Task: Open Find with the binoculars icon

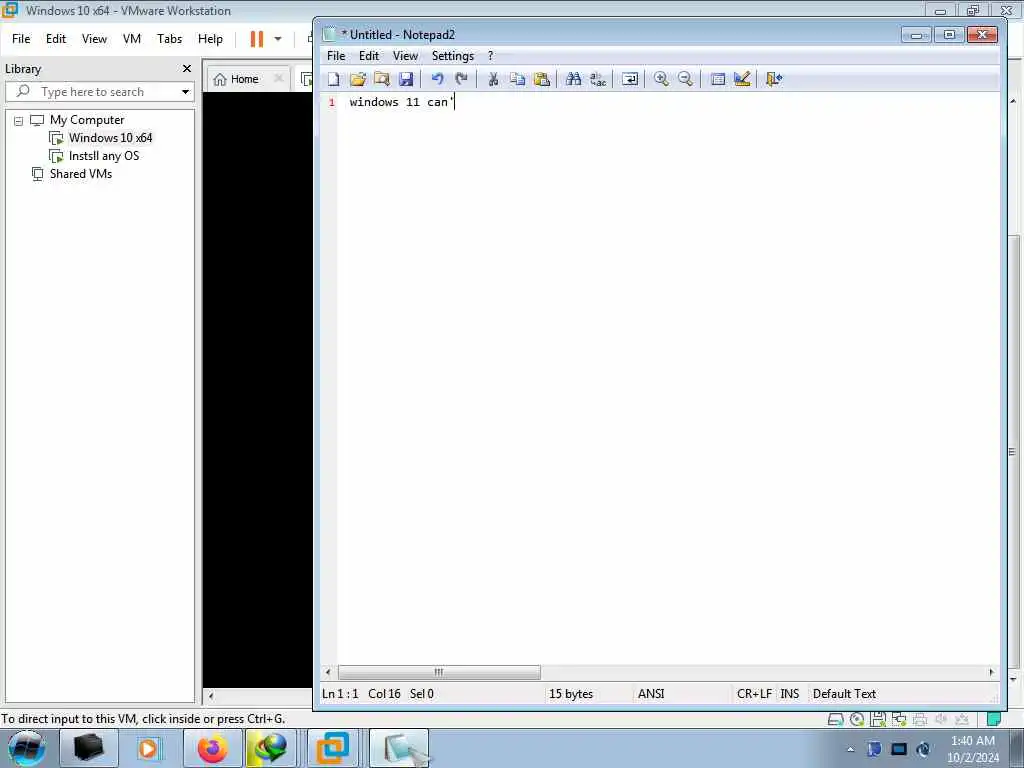Action: pyautogui.click(x=573, y=79)
